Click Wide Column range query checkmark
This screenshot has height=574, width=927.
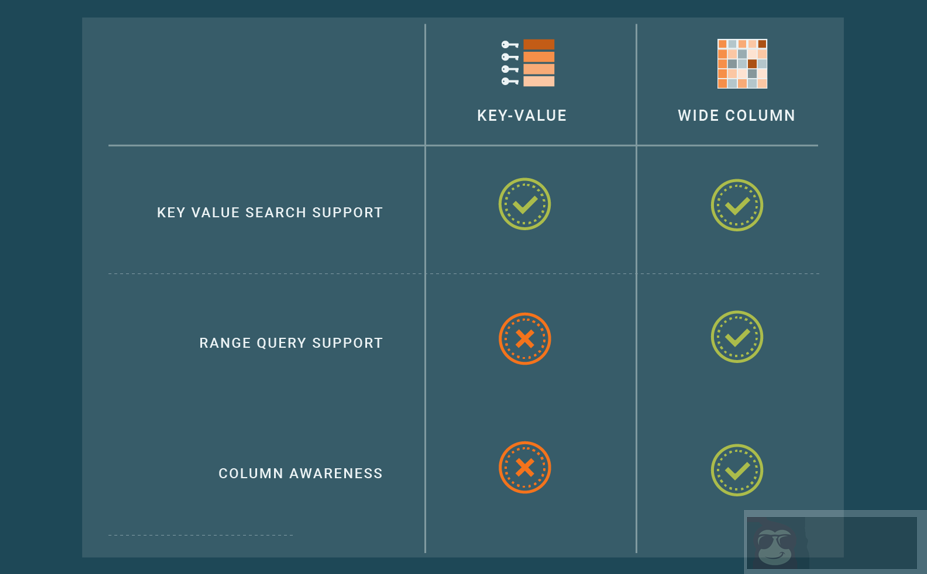[737, 337]
